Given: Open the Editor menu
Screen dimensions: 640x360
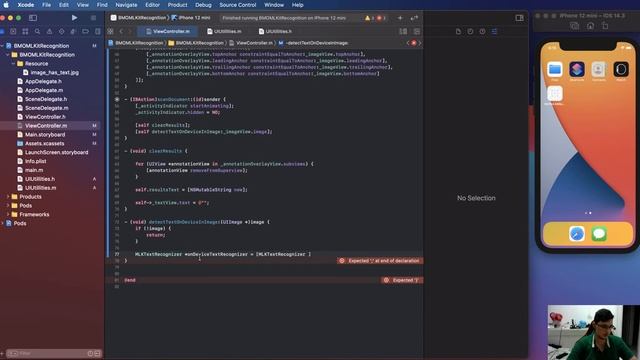Looking at the screenshot, I should pos(152,5).
